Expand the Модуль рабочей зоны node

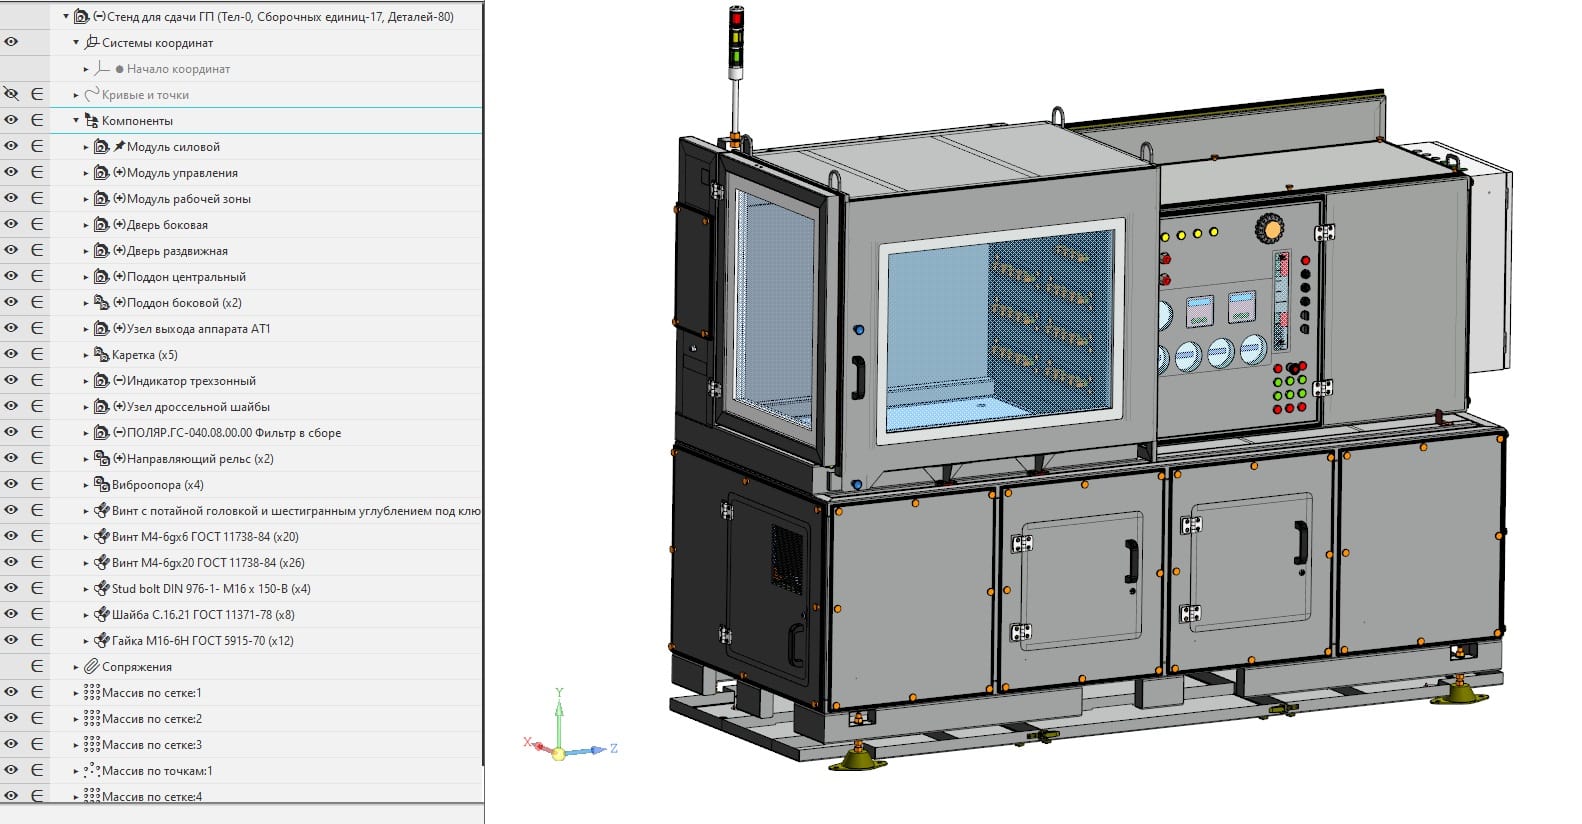86,199
